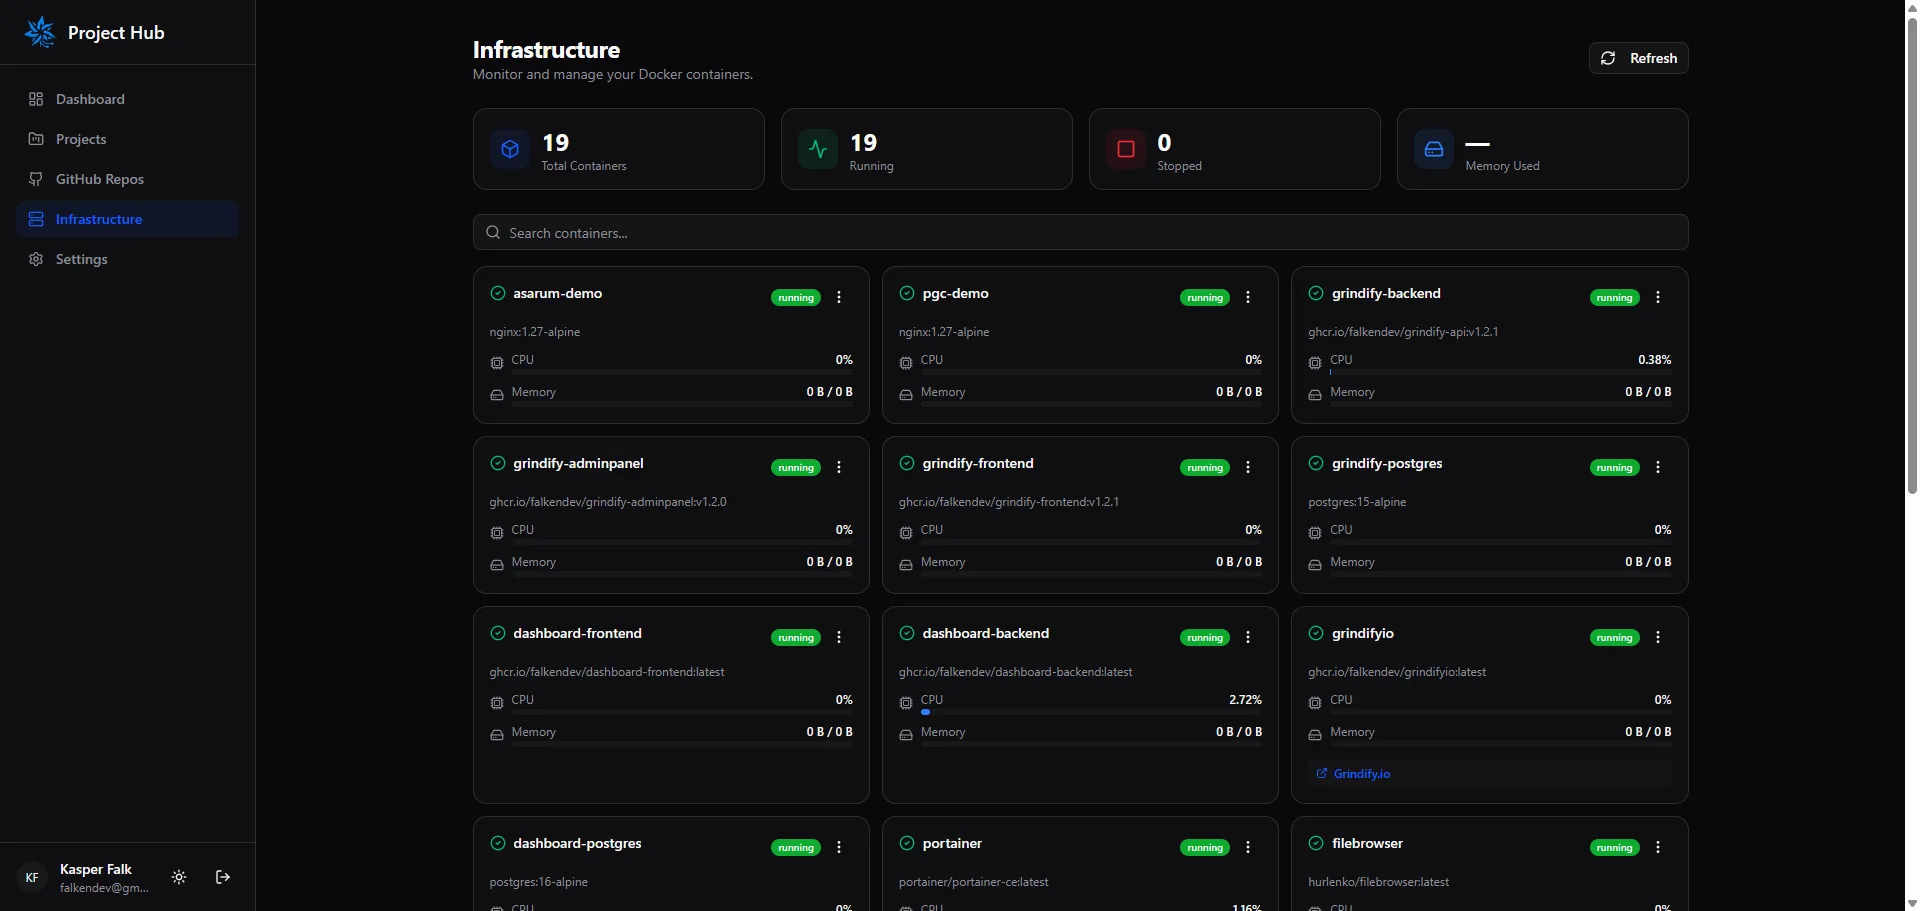Screen dimensions: 1920x911
Task: Click the filebrowser status check icon
Action: click(x=1316, y=843)
